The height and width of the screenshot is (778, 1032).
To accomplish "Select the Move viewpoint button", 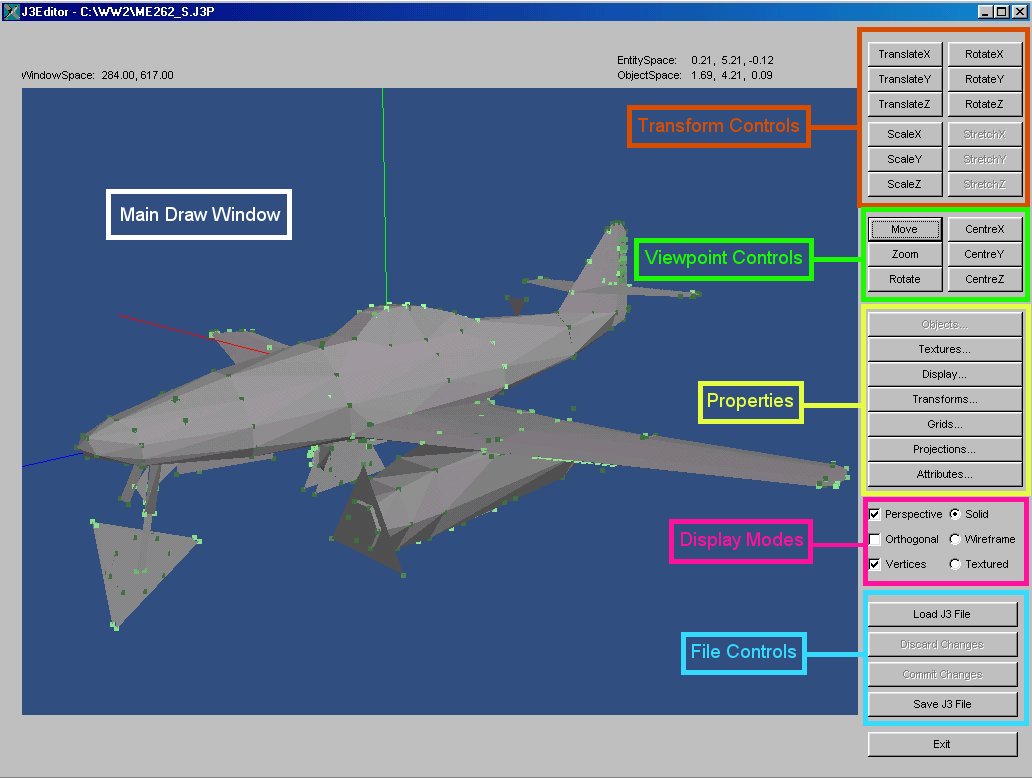I will pyautogui.click(x=904, y=229).
